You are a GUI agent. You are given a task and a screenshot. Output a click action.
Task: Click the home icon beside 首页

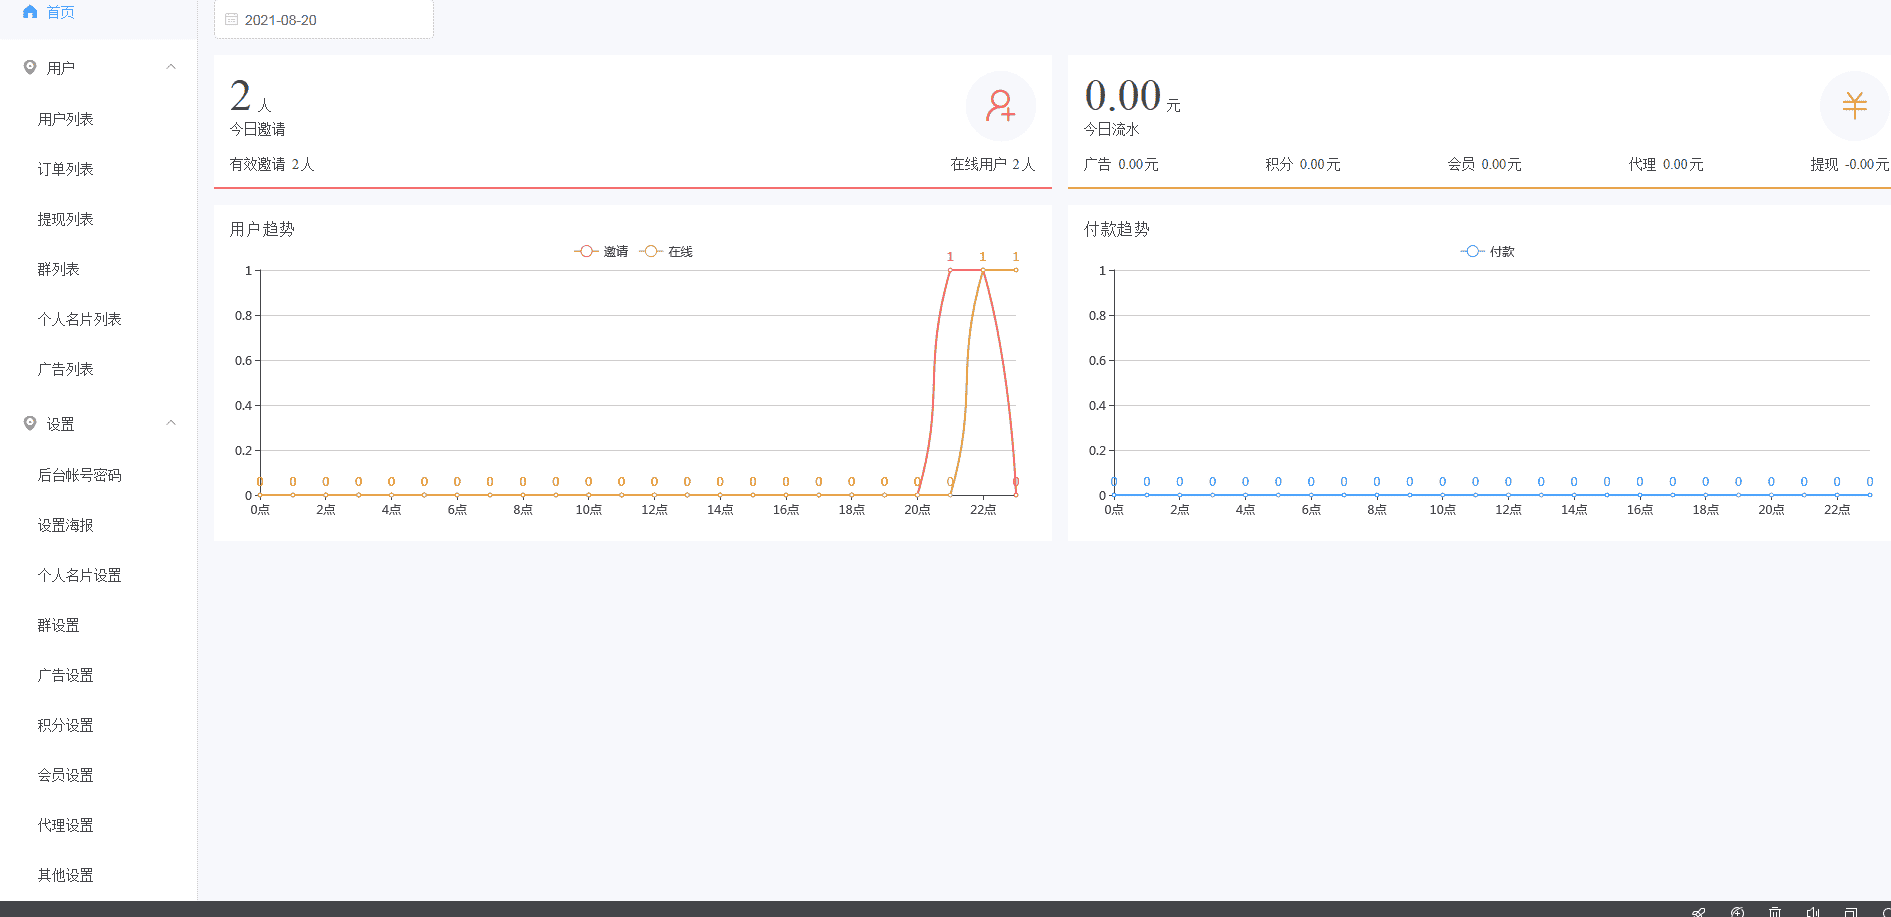coord(30,12)
